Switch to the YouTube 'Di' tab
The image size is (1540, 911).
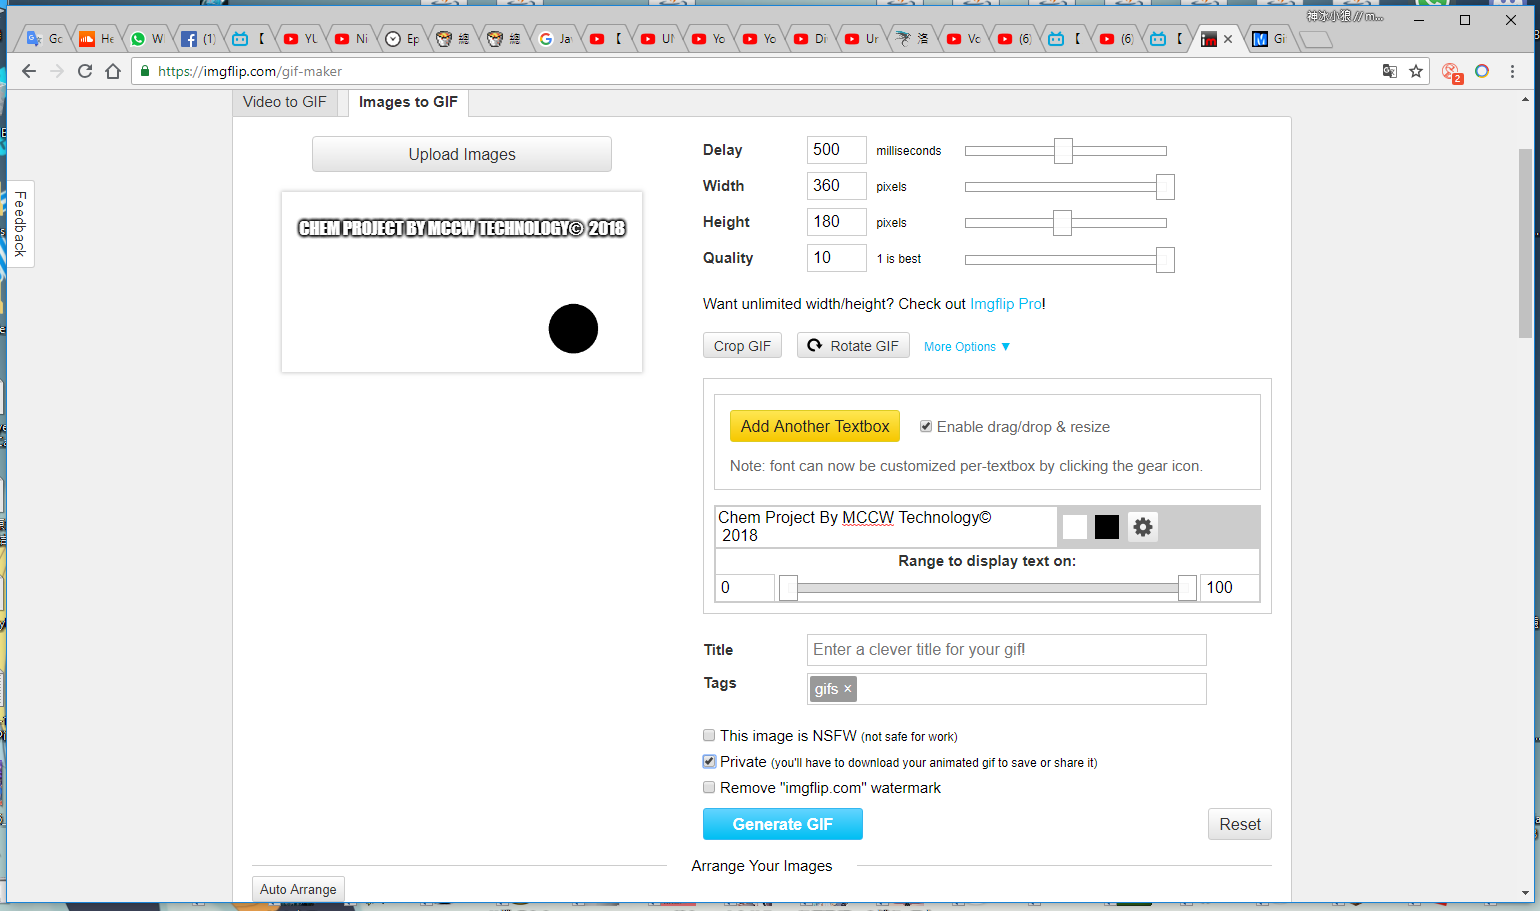point(810,39)
